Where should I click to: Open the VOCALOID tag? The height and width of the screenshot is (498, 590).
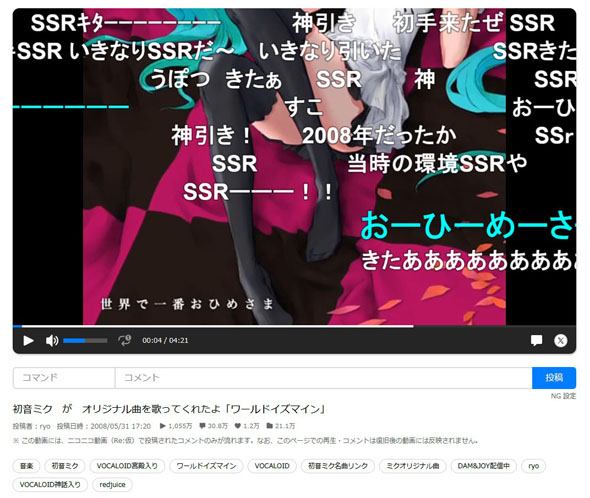[272, 466]
